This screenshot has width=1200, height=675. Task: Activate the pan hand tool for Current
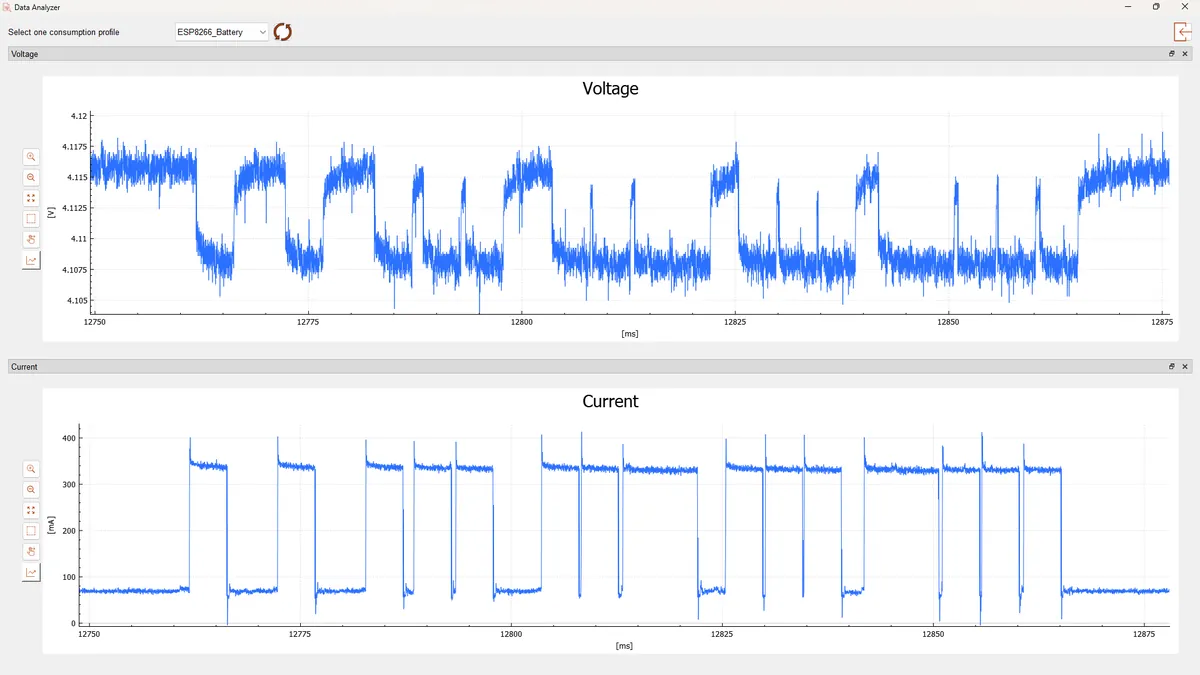[x=31, y=552]
